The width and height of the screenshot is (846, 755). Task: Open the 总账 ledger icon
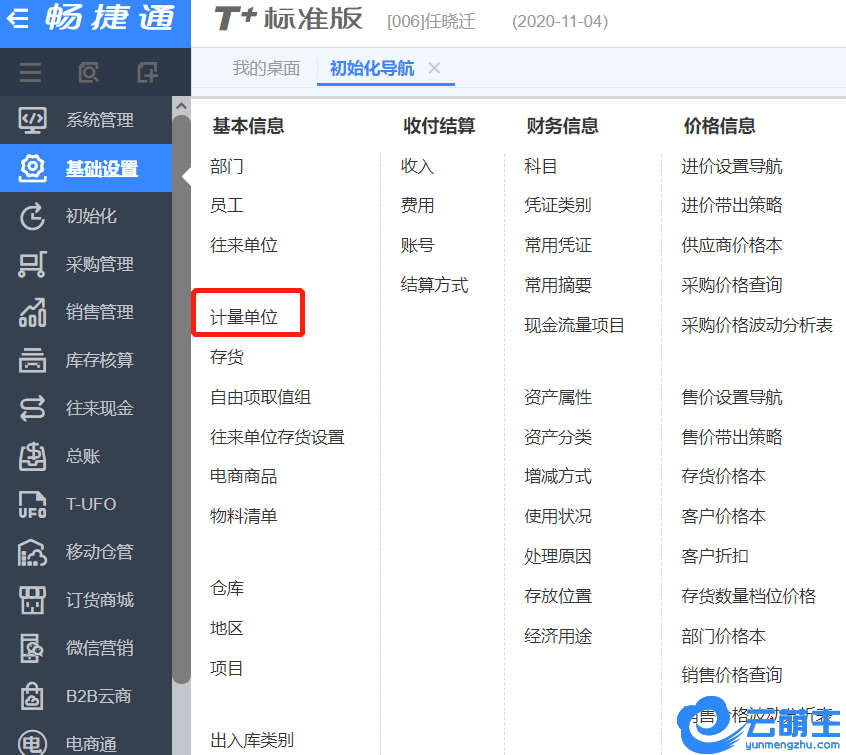click(33, 456)
